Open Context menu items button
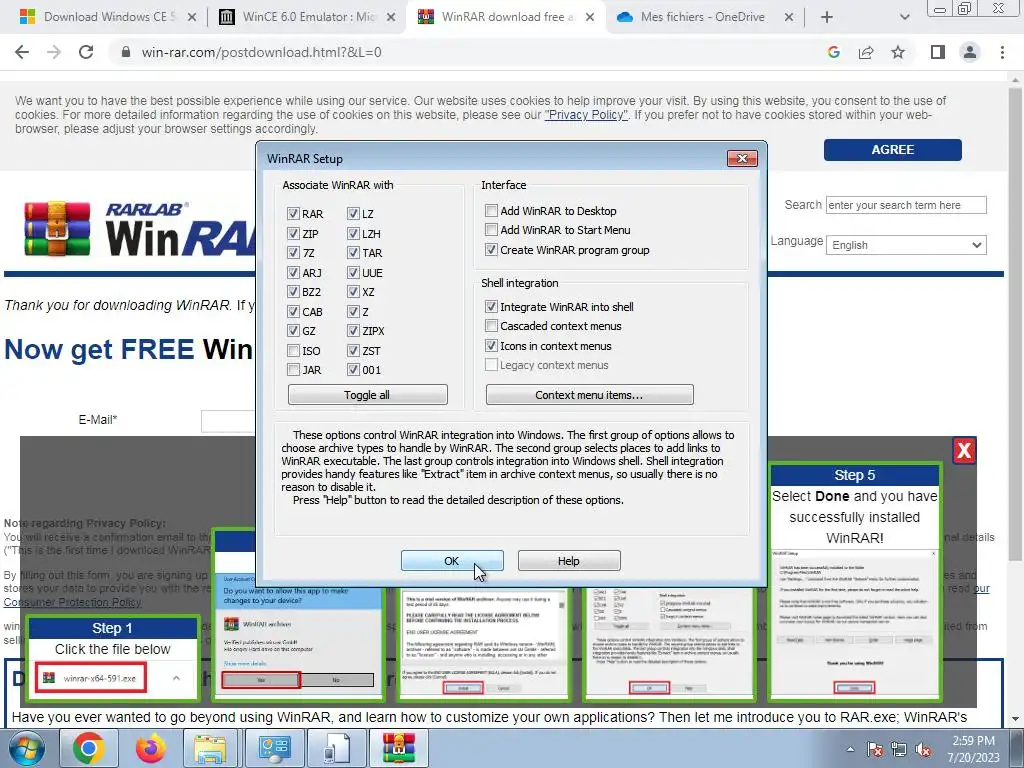1024x768 pixels. point(589,394)
